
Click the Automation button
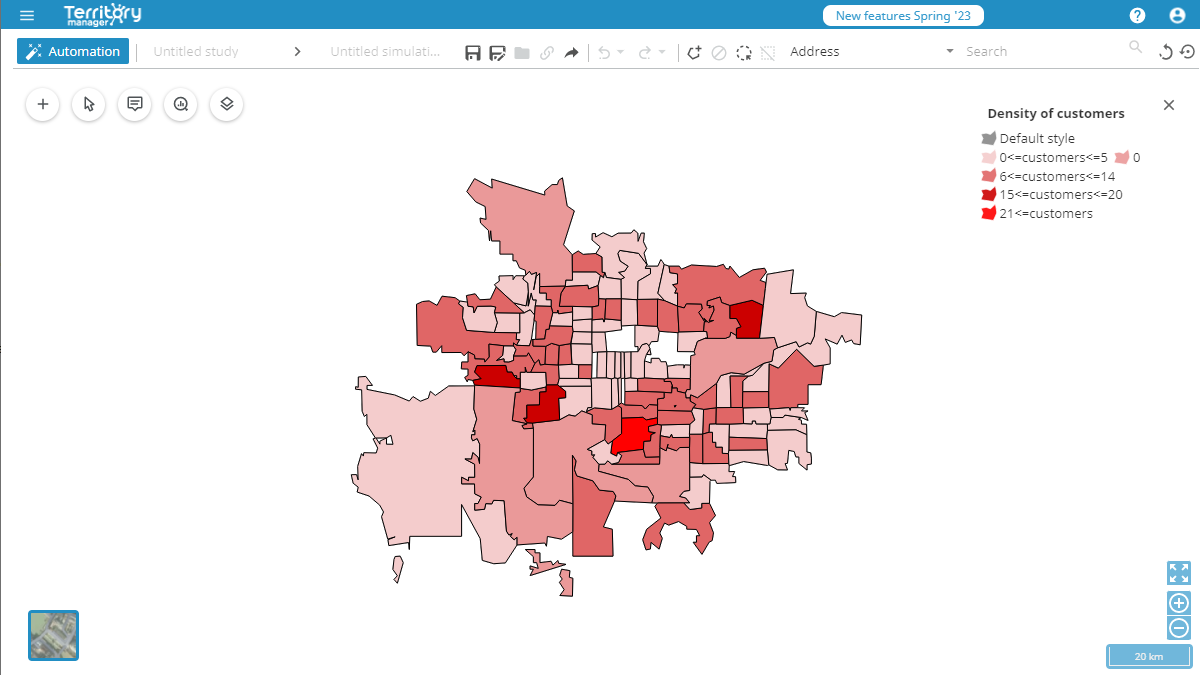[x=73, y=52]
